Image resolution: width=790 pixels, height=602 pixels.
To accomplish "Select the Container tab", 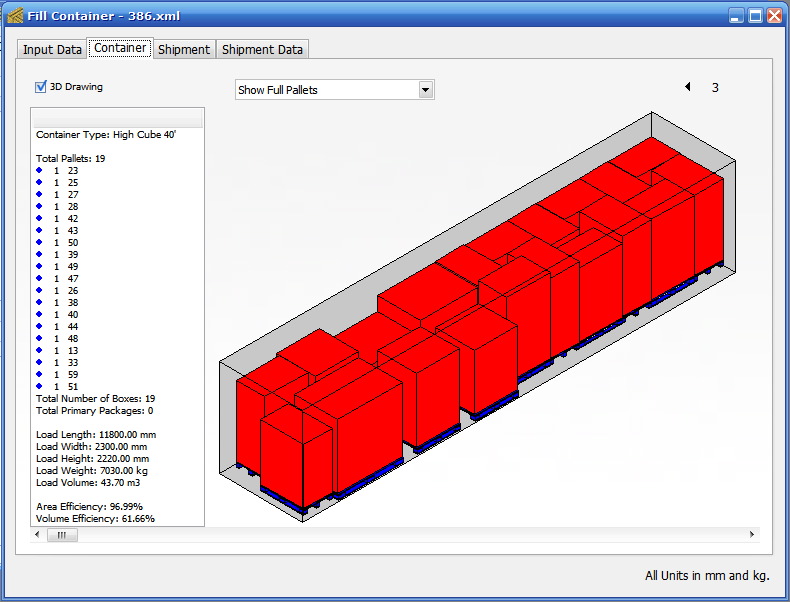I will point(120,48).
